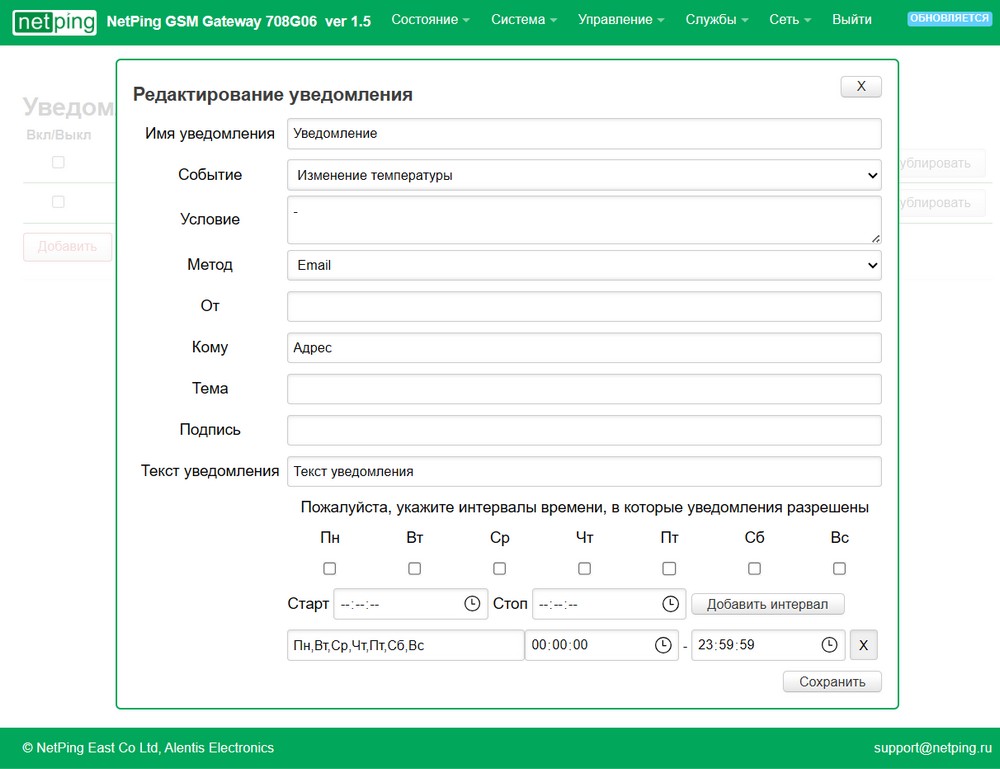Screen dimensions: 1000x769
Task: Click Выйти in the top navigation
Action: coord(851,20)
